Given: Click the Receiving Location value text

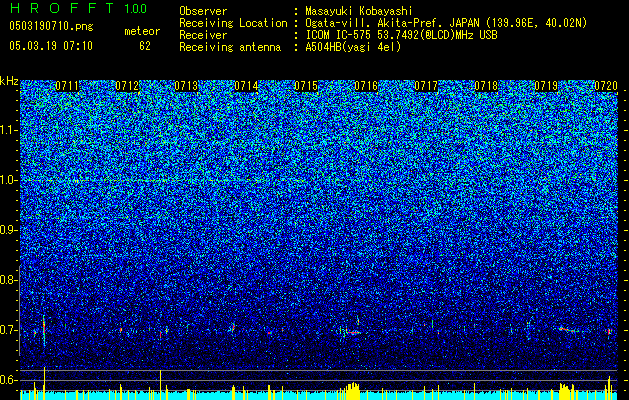Looking at the screenshot, I should (446, 23).
